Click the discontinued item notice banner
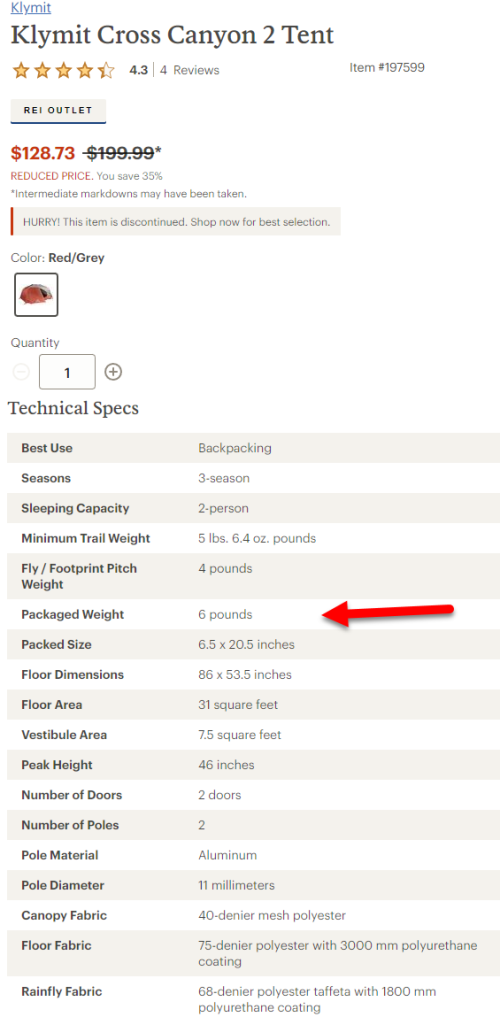 point(176,222)
